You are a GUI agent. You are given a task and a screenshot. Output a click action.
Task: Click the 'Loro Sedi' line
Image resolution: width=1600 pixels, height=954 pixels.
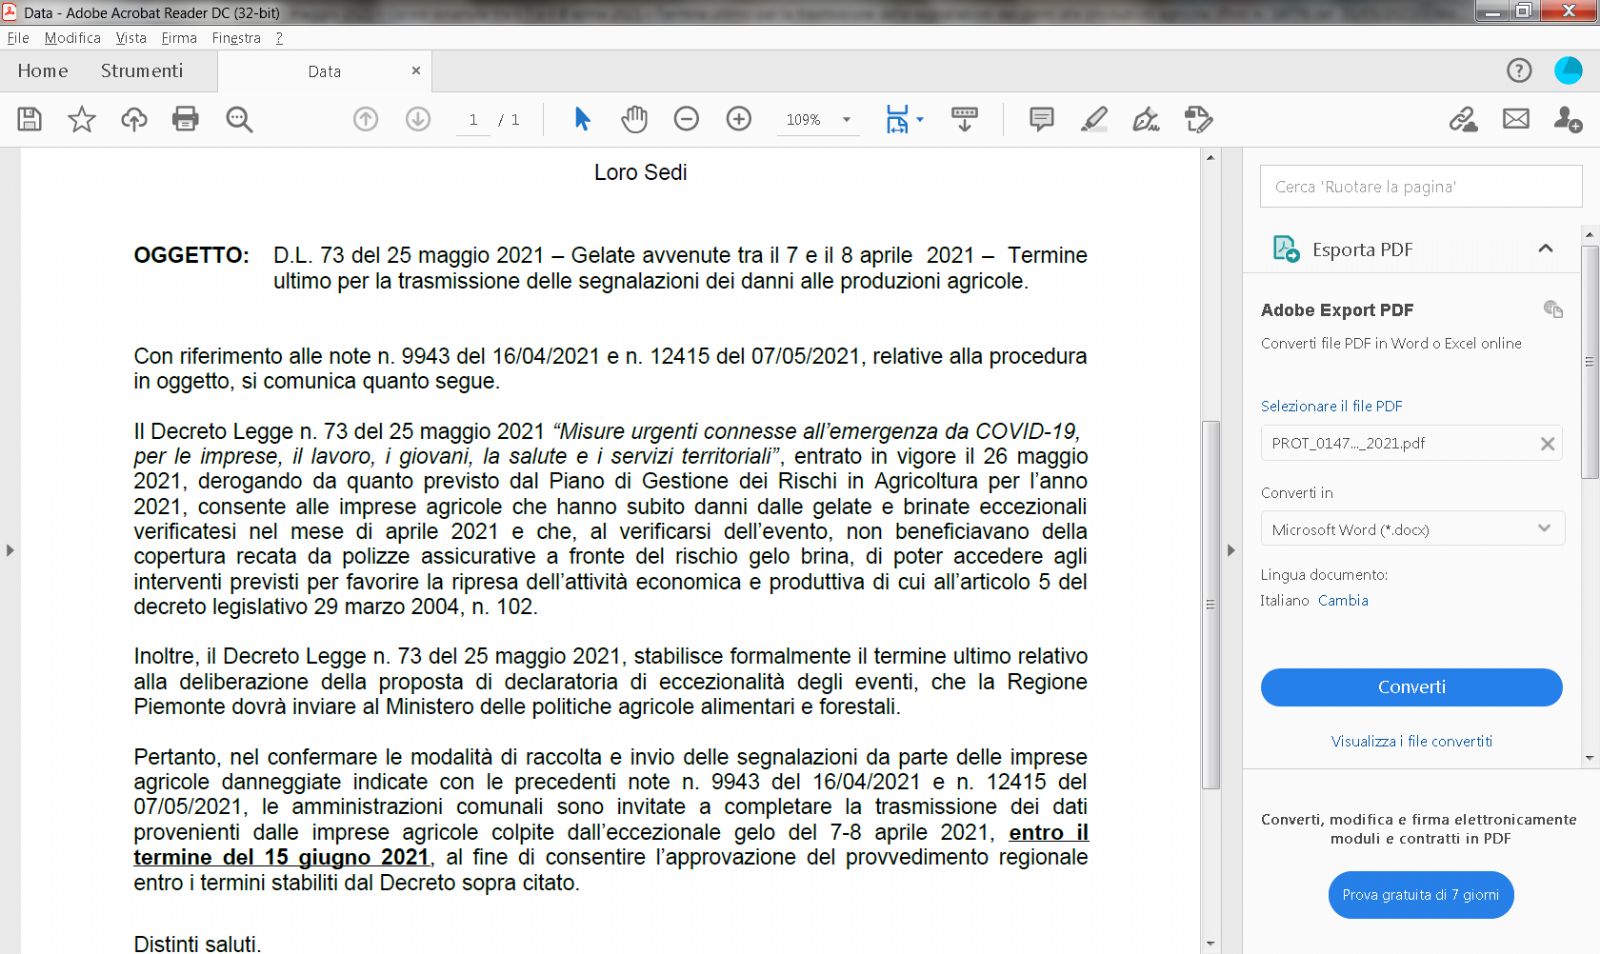640,172
